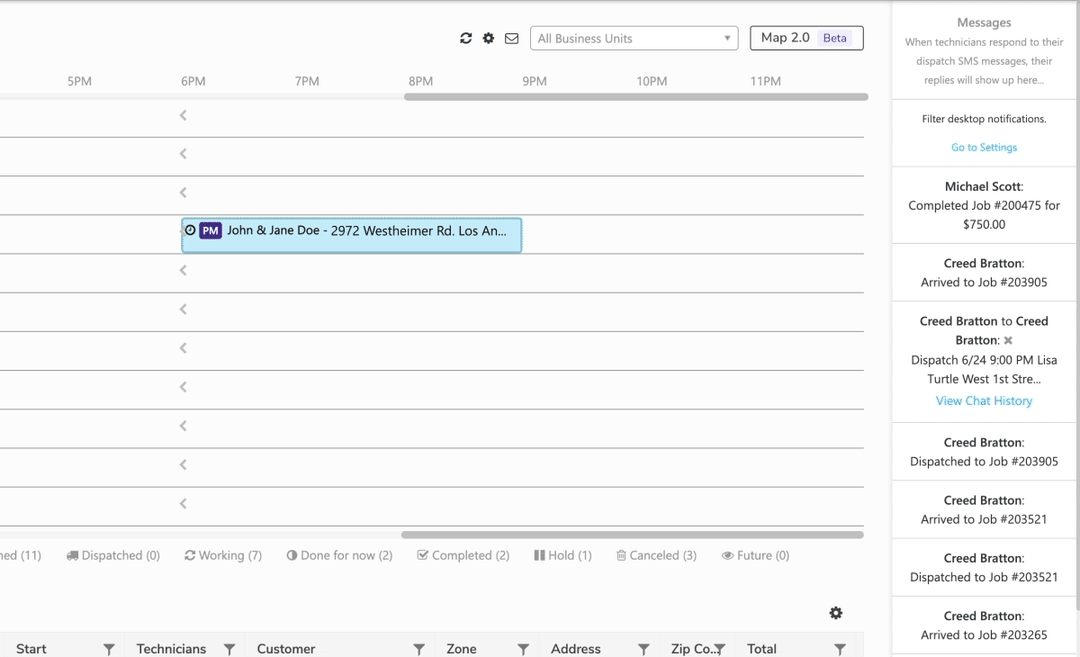Open the filter for the Start column
This screenshot has height=657, width=1080.
click(109, 649)
